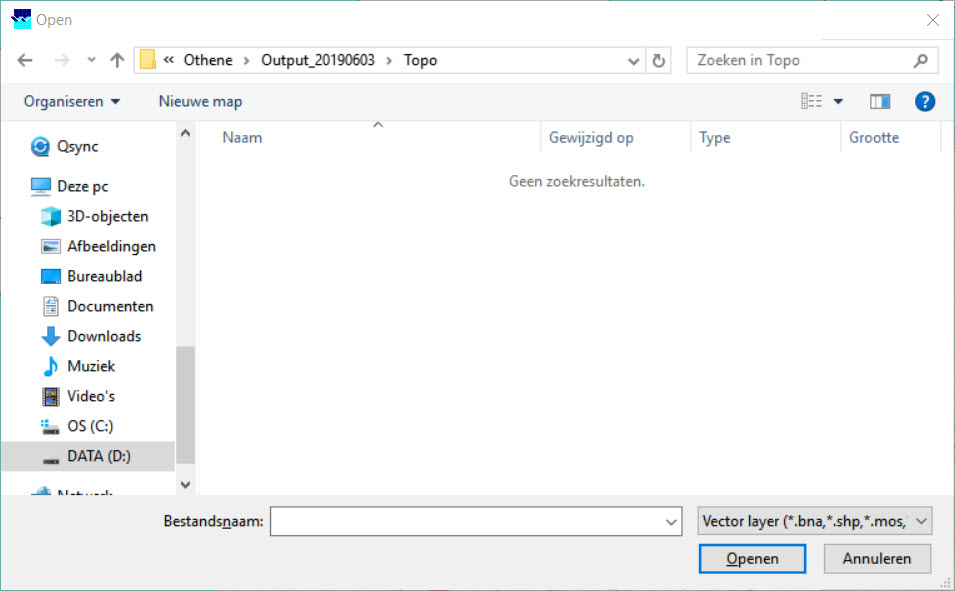Toggle the preview pane icon
This screenshot has width=955, height=591.
(x=880, y=101)
